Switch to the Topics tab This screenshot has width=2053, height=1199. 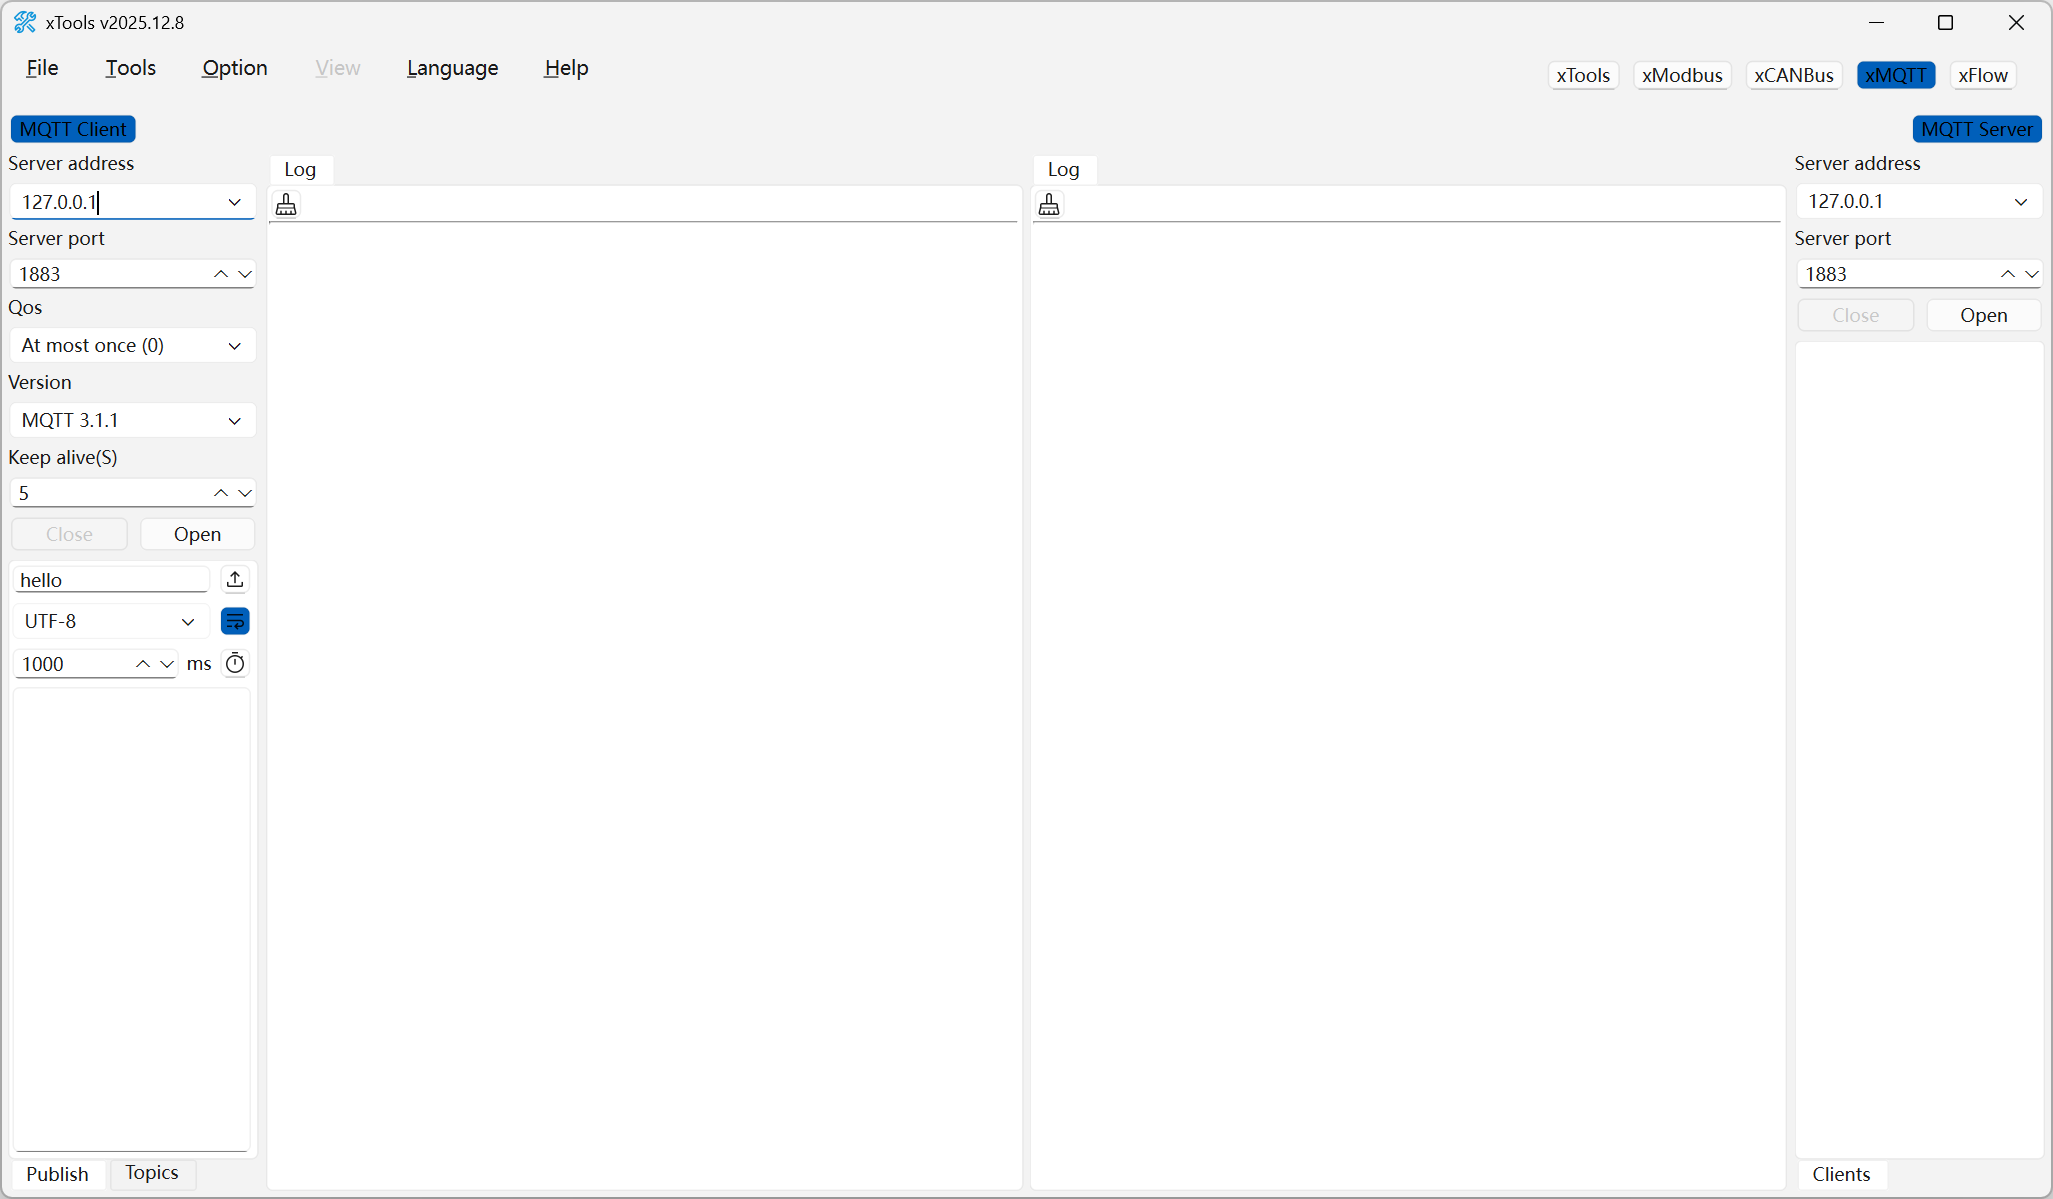tap(152, 1173)
